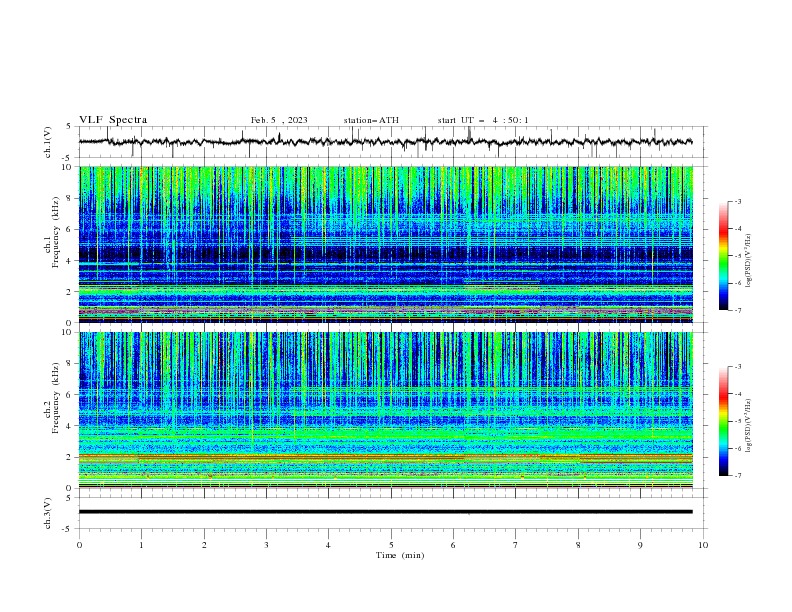The image size is (792, 612).
Task: Click the log(PSD) label beside ch.2 colorbar
Action: 748,426
